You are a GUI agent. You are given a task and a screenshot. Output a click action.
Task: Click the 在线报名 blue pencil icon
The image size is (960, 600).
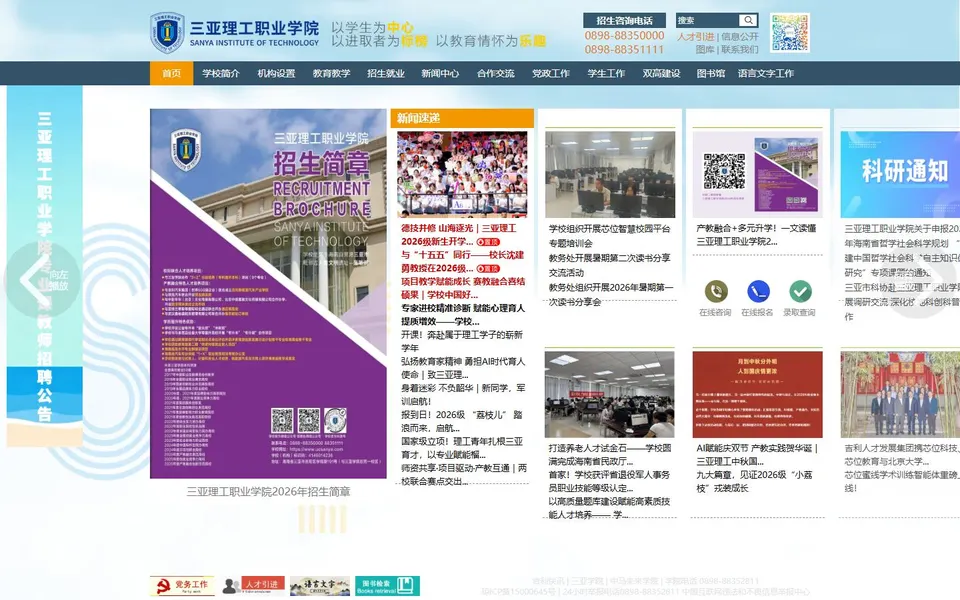758,291
